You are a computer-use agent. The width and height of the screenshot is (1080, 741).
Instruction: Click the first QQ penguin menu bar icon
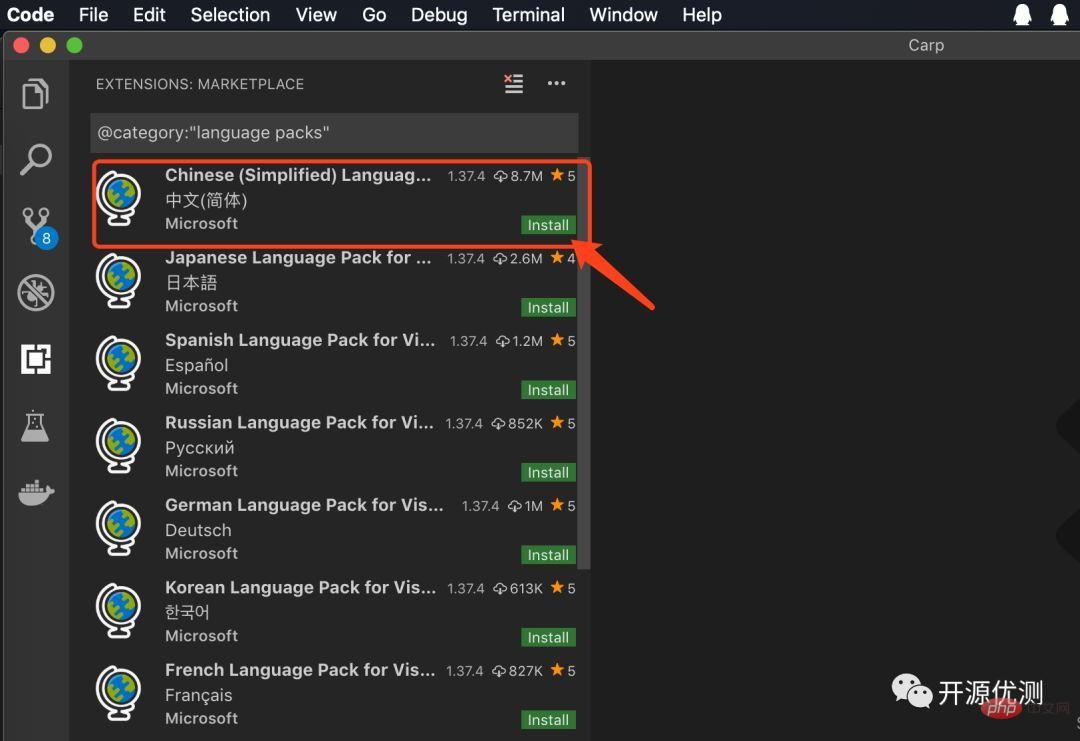click(x=1023, y=14)
